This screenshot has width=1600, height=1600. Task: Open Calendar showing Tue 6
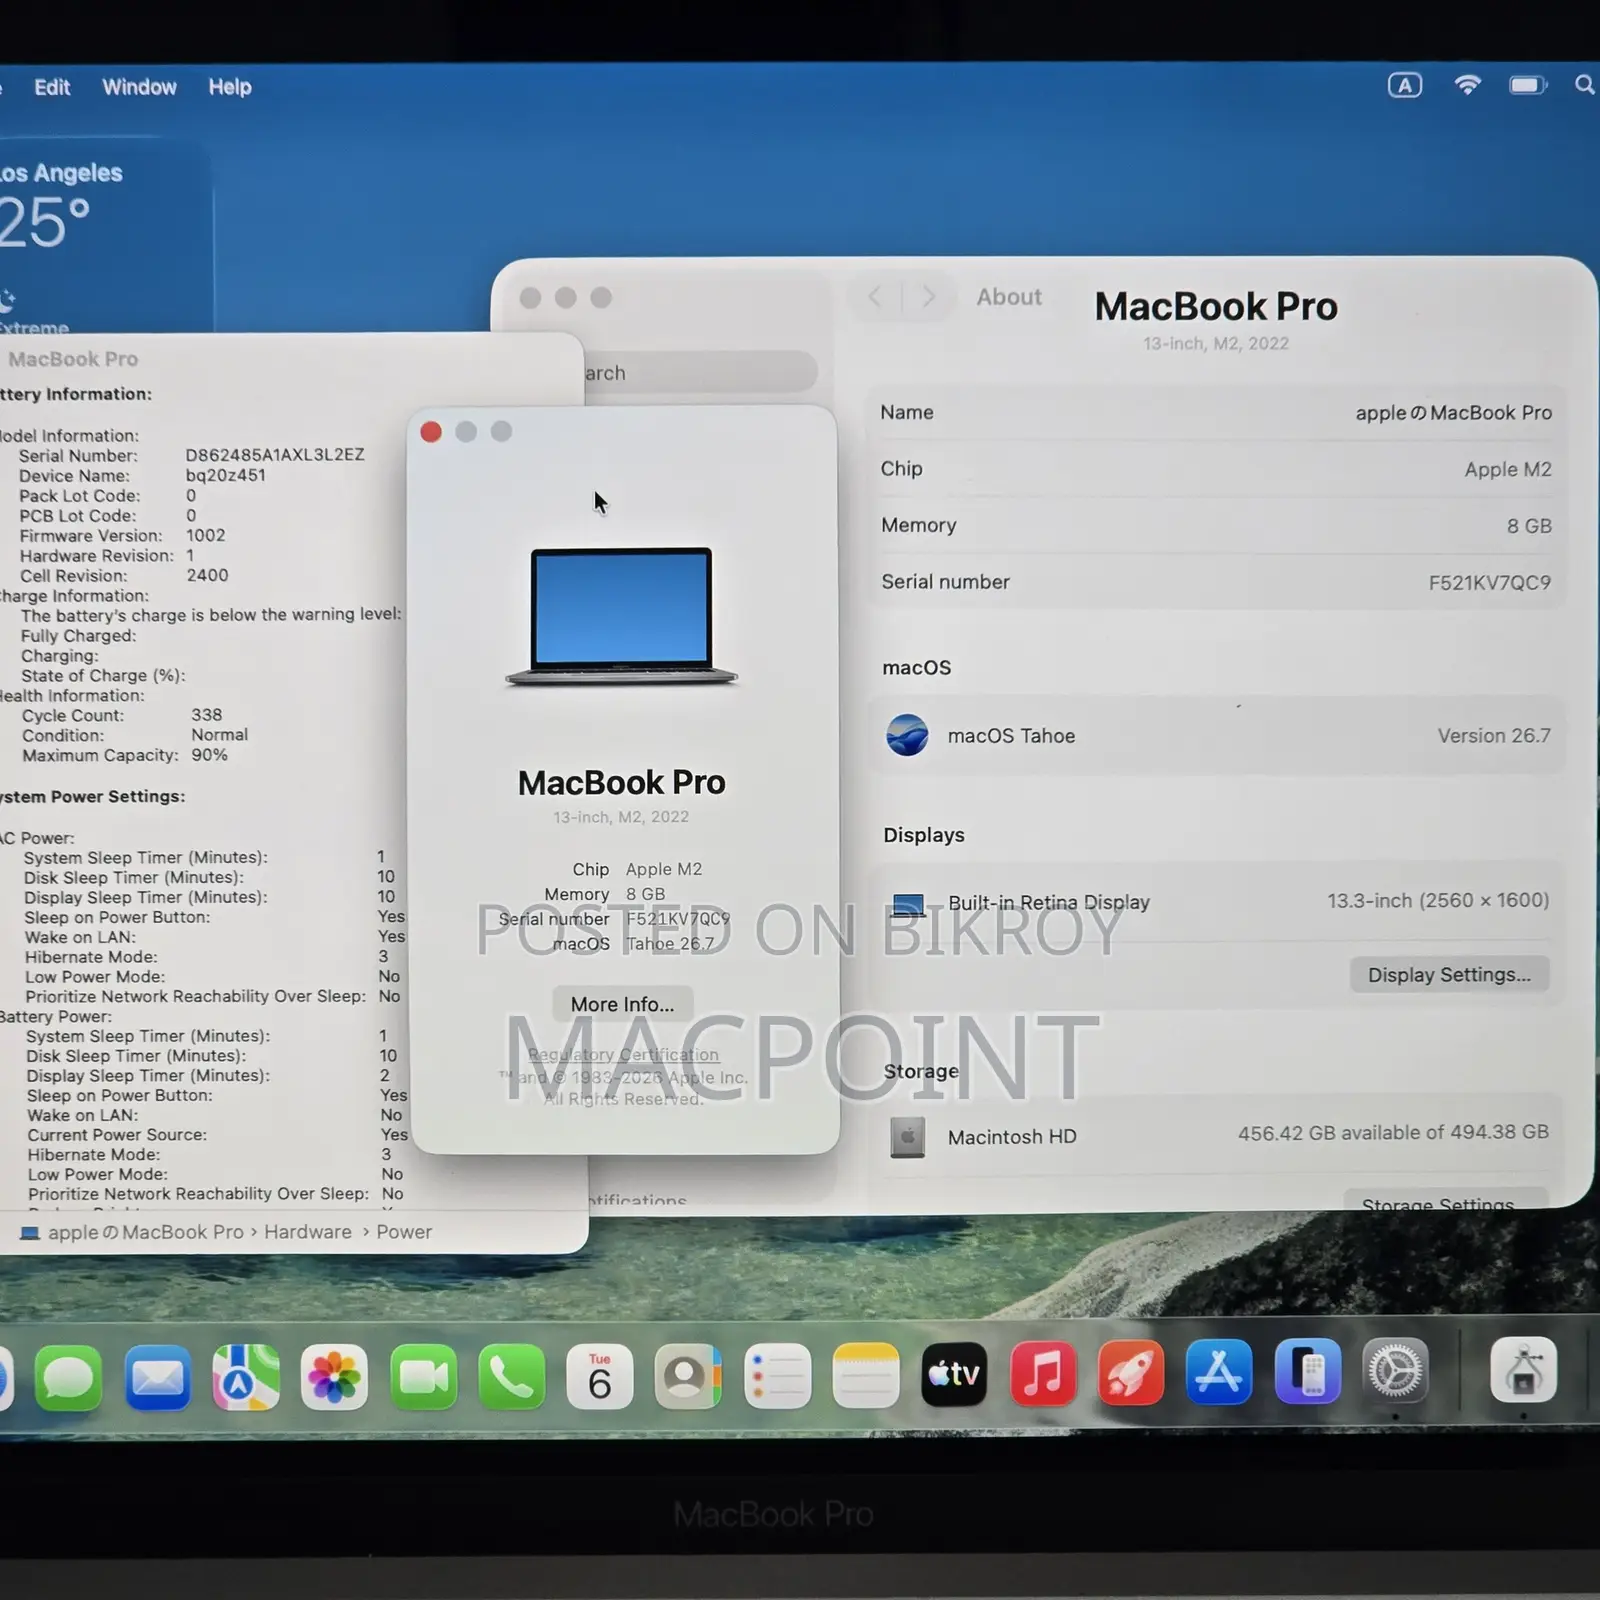[600, 1377]
